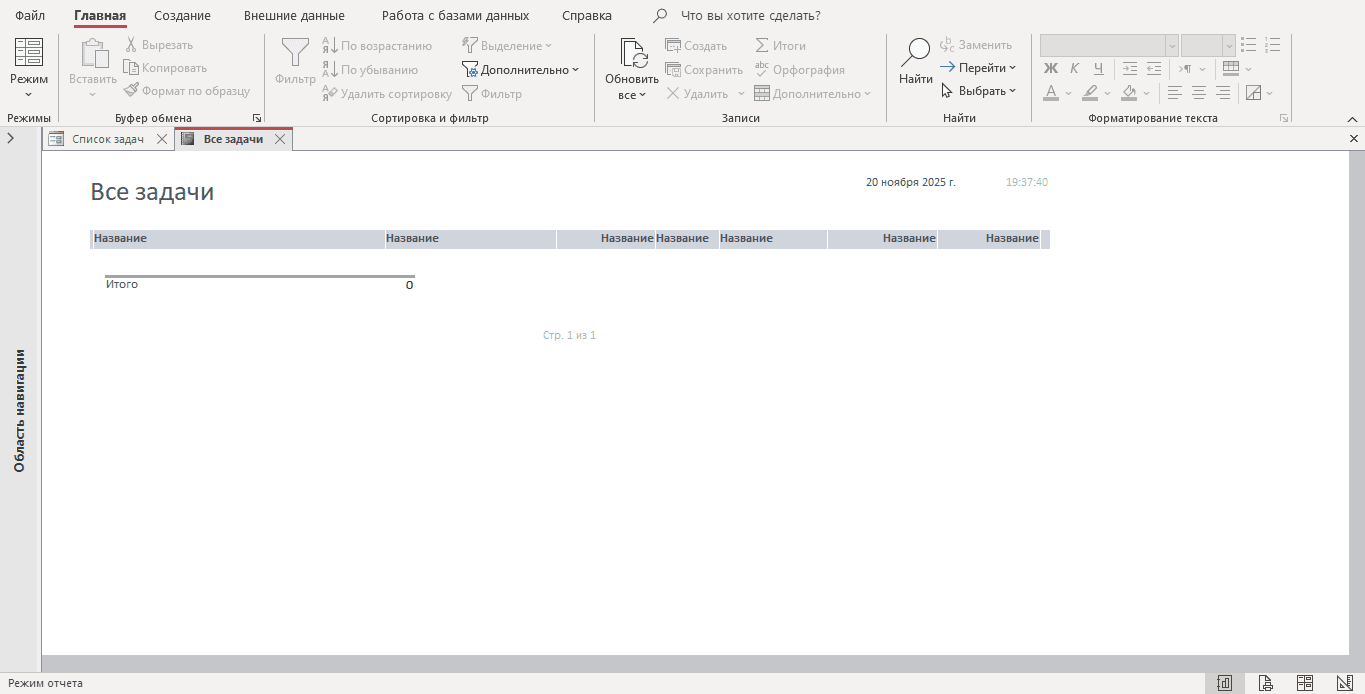Click the Refresh All (Обновить все) icon
This screenshot has width=1365, height=694.
tap(632, 54)
